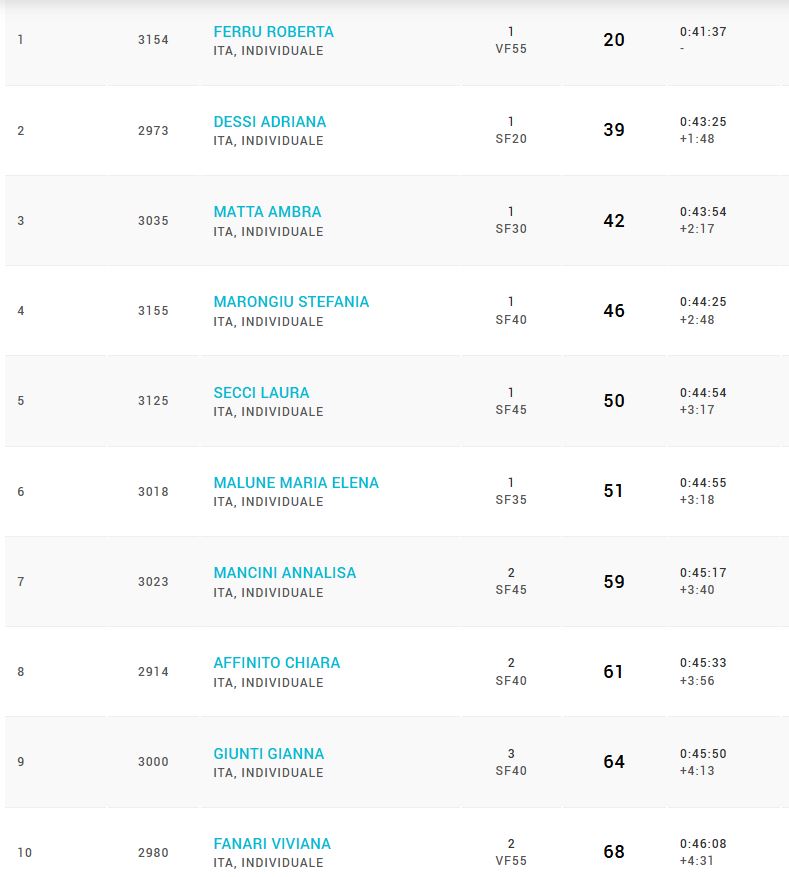Open DESSI ADRIANA athlete link
Image resolution: width=789 pixels, height=877 pixels.
pos(270,122)
